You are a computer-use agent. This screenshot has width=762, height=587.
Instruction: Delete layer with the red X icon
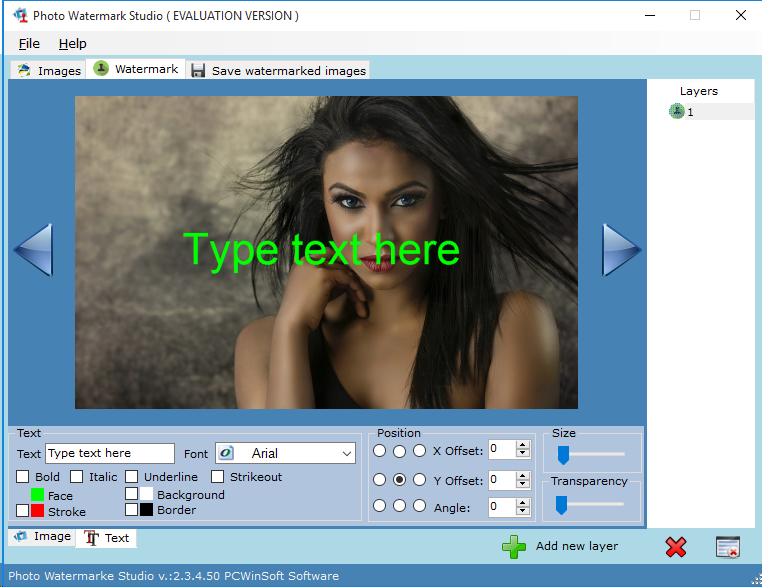click(676, 547)
